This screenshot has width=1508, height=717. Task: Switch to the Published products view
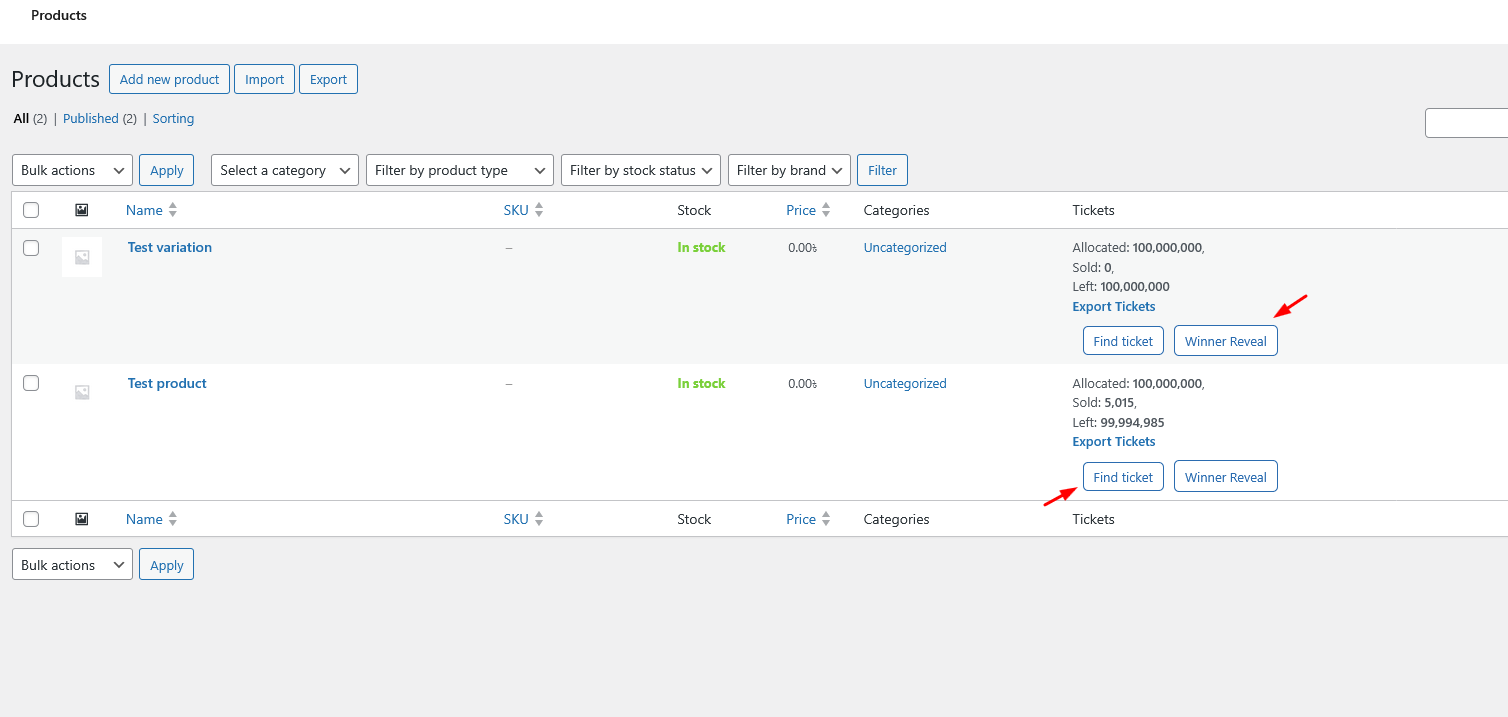coord(91,118)
